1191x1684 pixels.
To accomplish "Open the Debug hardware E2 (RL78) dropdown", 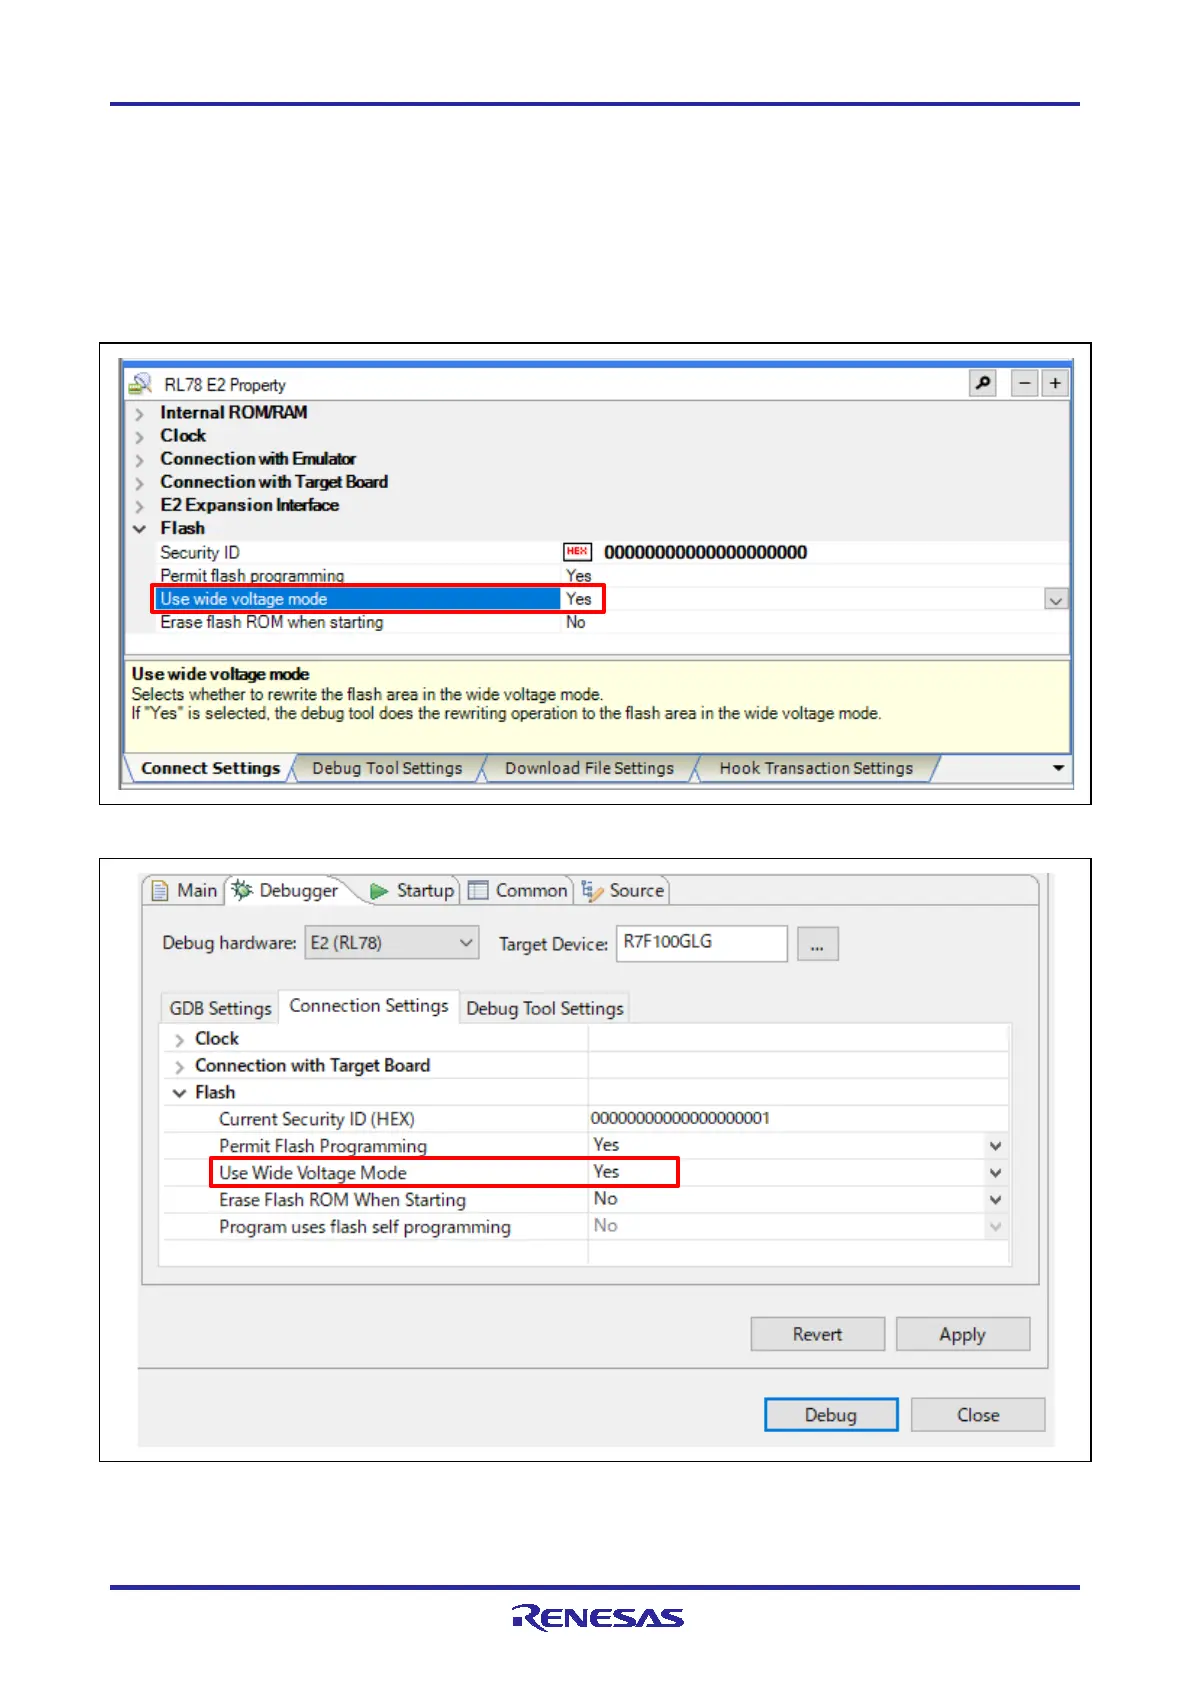I will tap(392, 943).
